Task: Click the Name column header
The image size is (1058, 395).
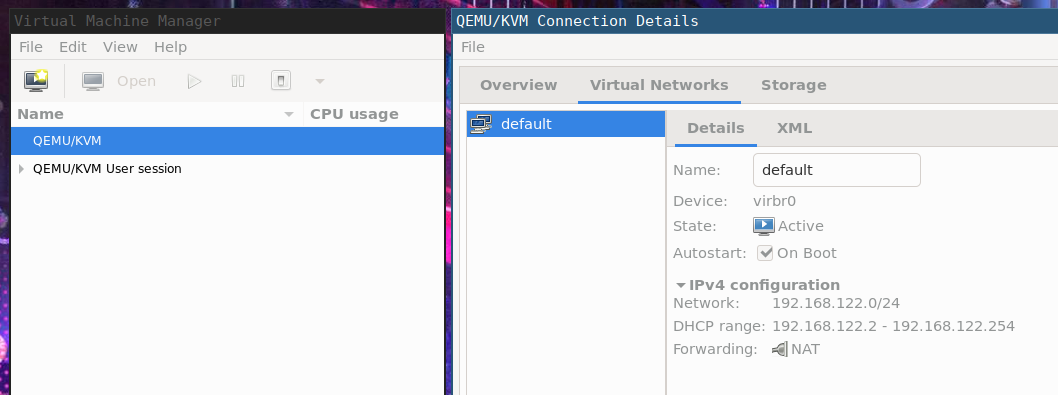Action: click(x=157, y=114)
